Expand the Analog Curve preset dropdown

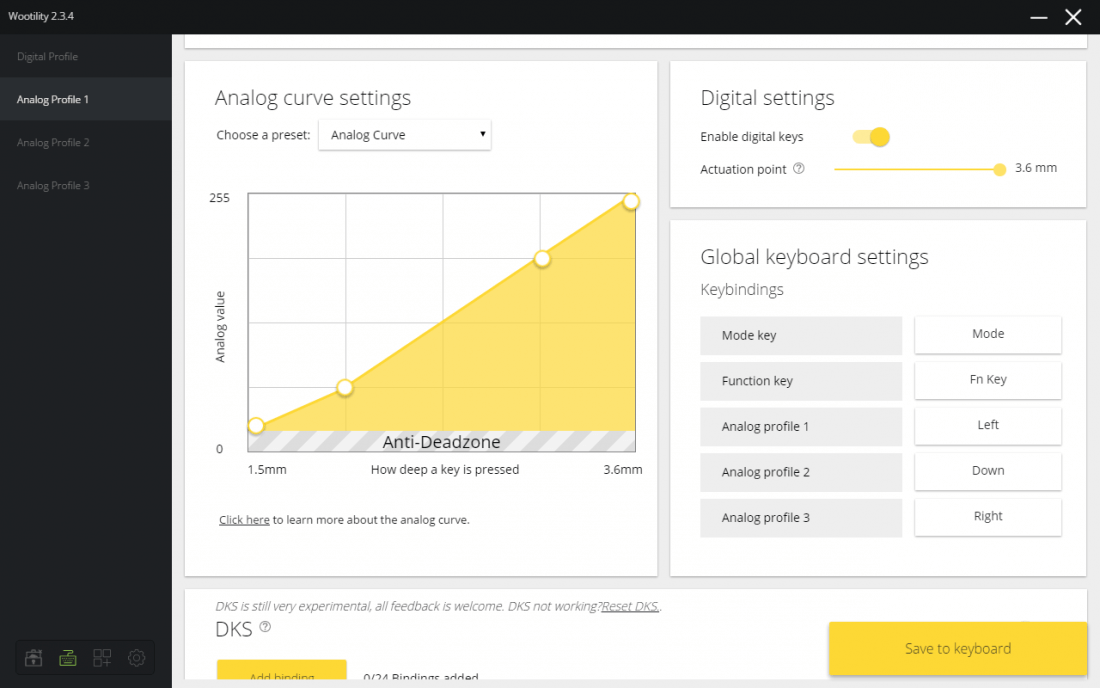[404, 135]
